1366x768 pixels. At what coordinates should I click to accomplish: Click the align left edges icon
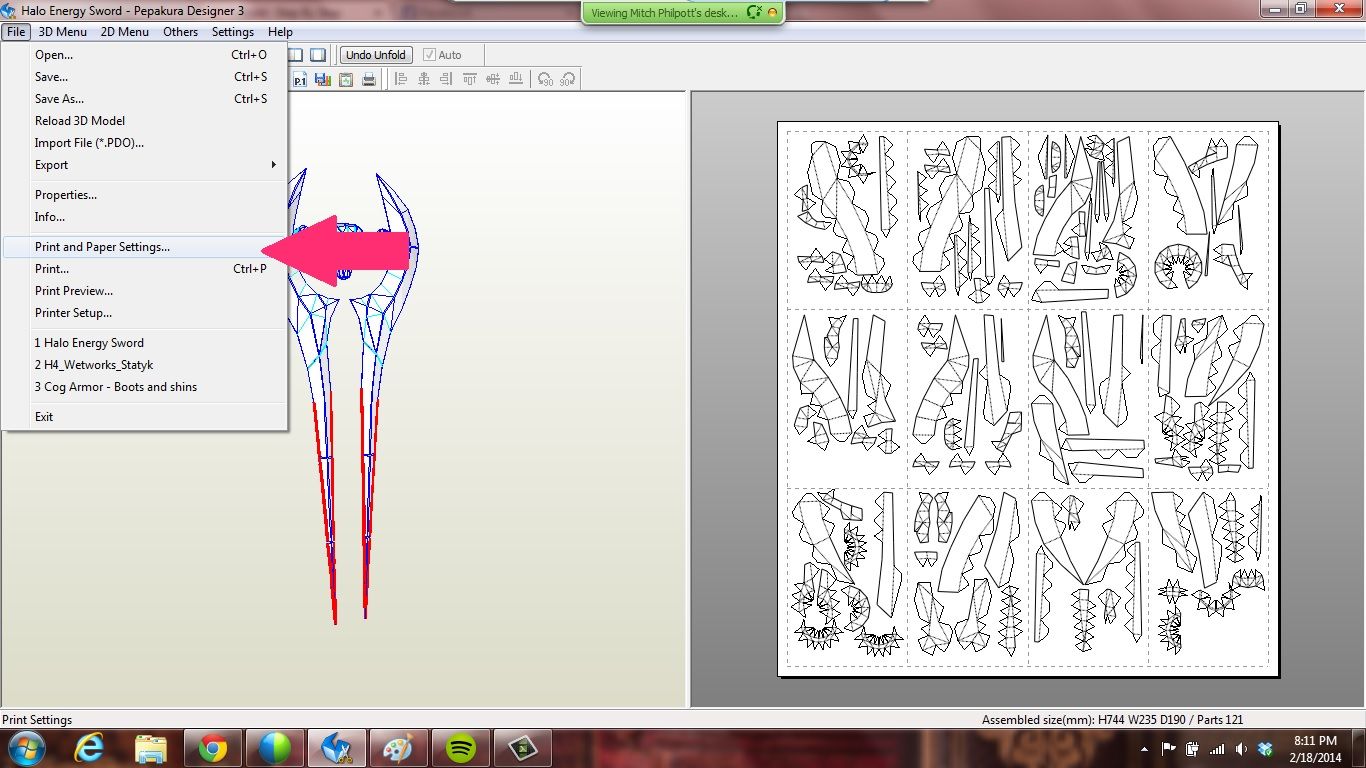click(x=401, y=79)
